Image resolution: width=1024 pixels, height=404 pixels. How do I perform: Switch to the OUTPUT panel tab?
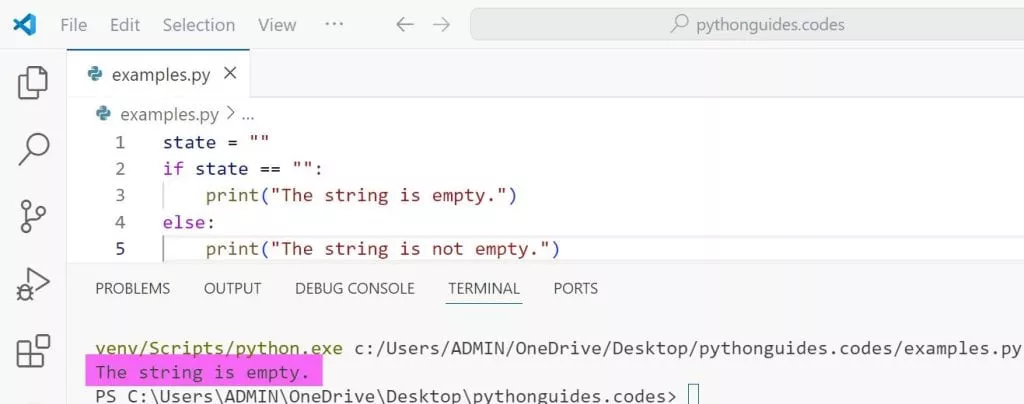[x=232, y=288]
